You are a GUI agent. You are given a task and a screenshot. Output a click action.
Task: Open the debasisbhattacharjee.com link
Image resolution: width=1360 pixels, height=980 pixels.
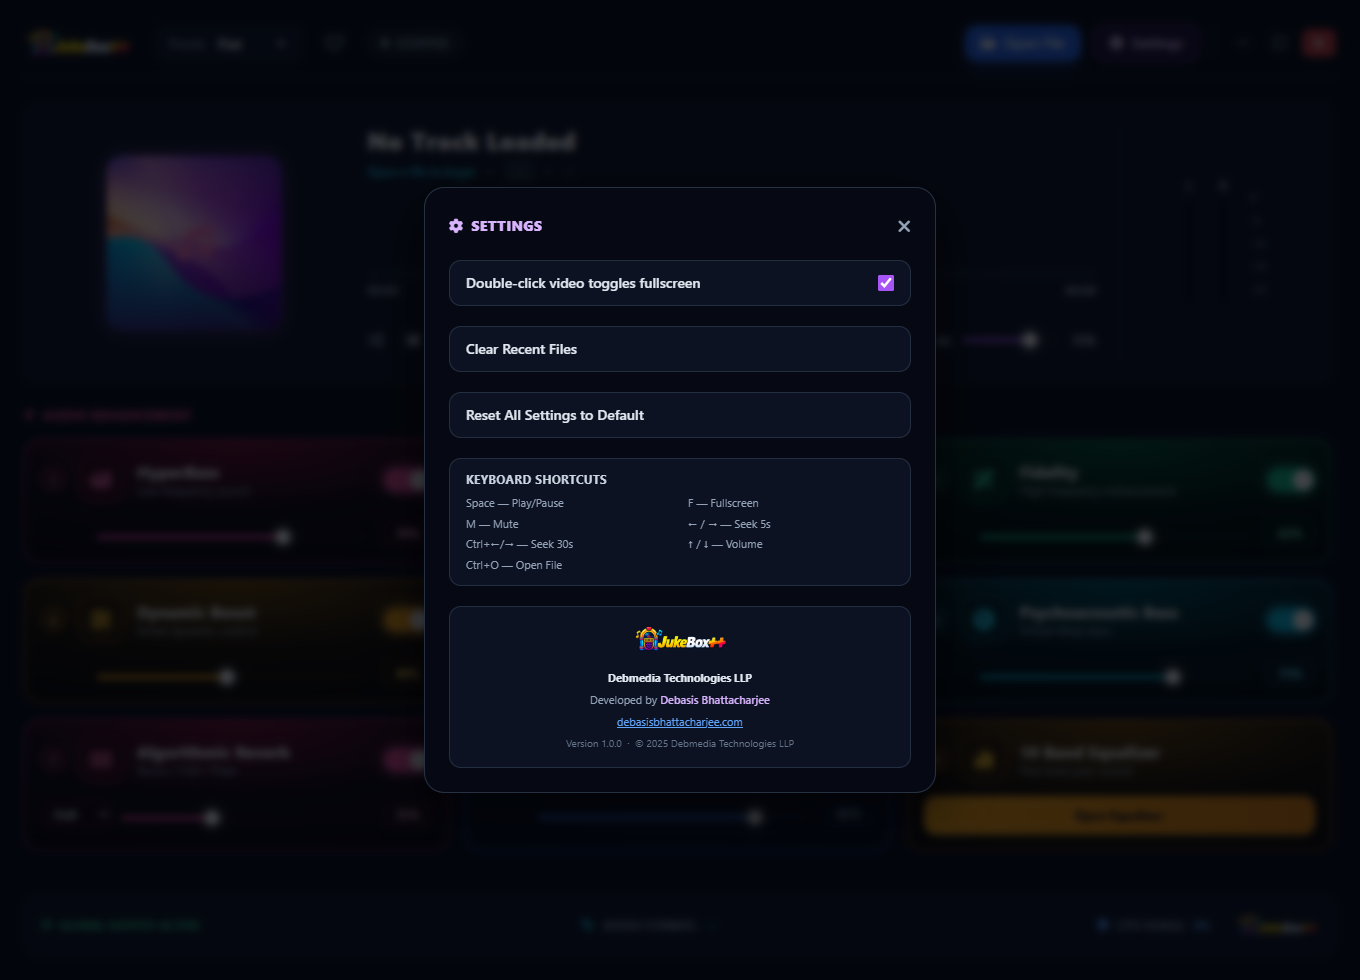click(680, 722)
